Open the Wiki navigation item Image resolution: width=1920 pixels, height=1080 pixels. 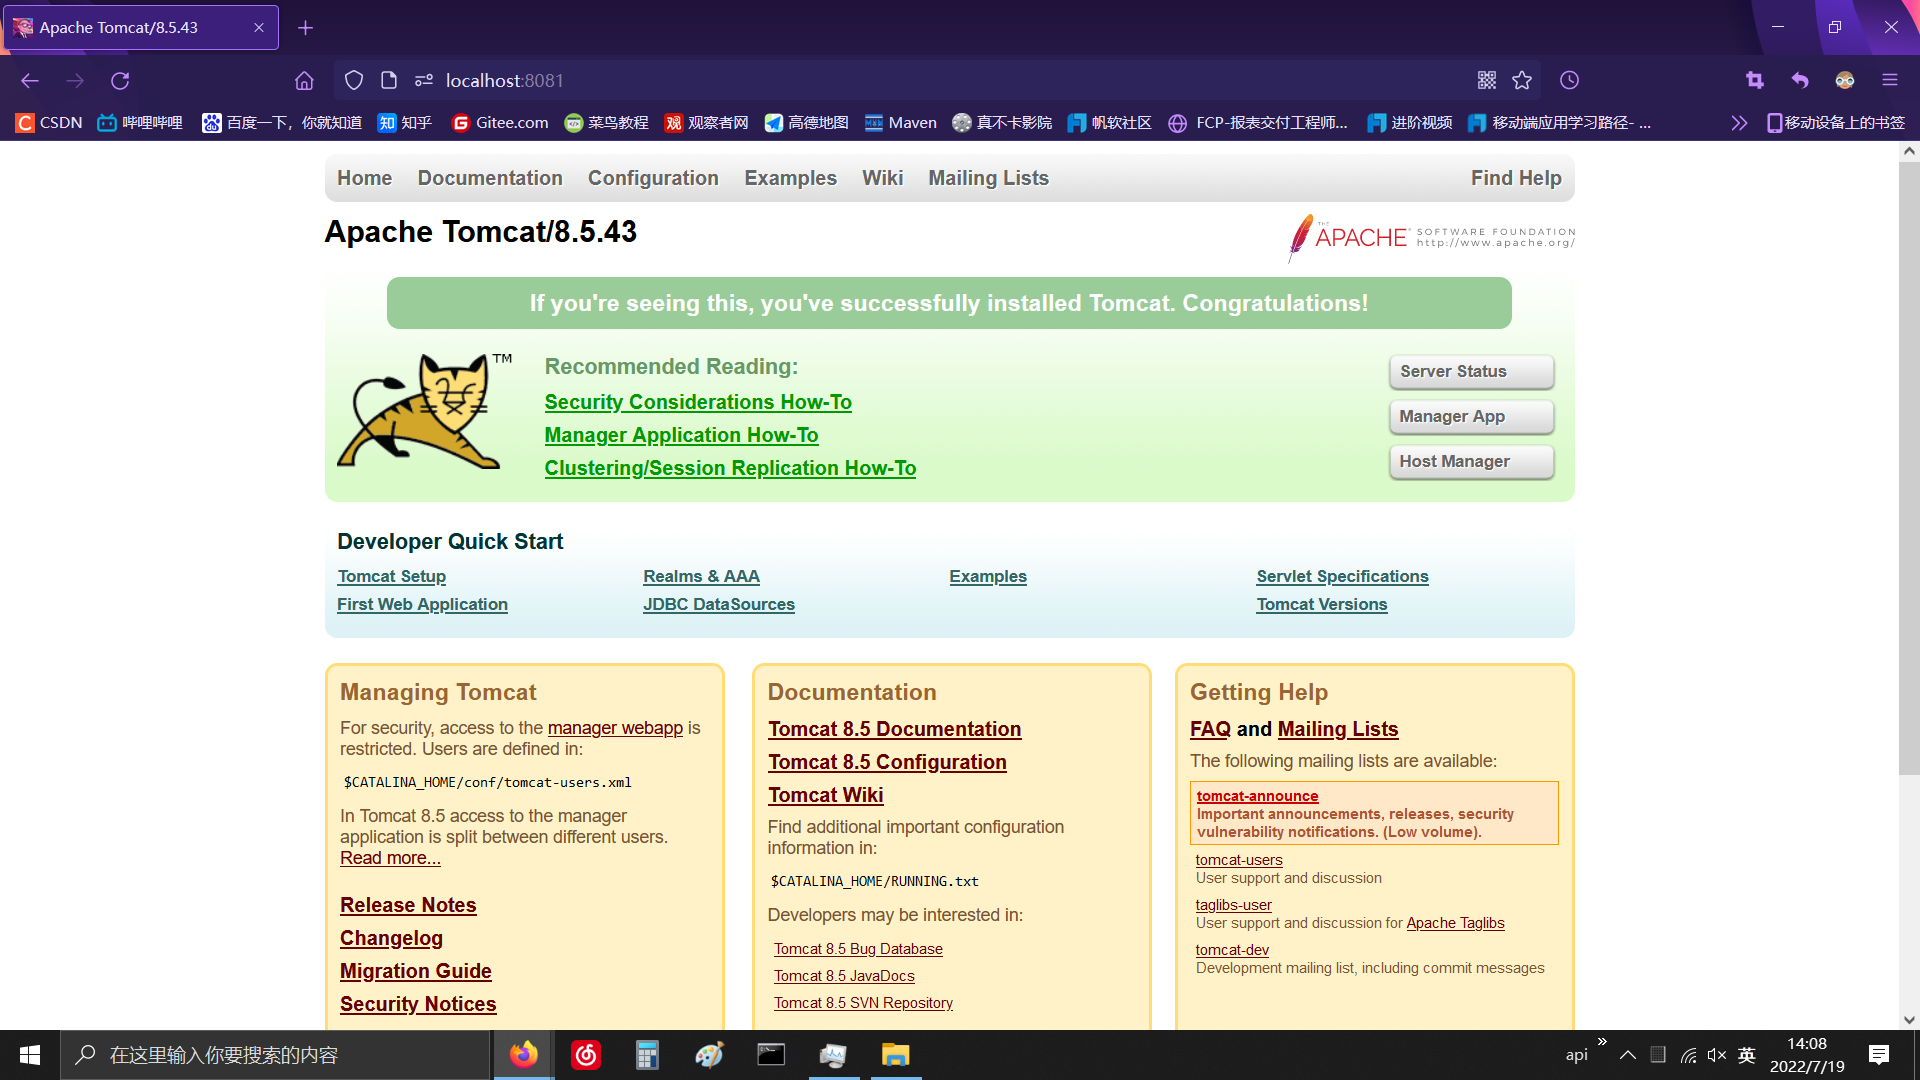(882, 178)
